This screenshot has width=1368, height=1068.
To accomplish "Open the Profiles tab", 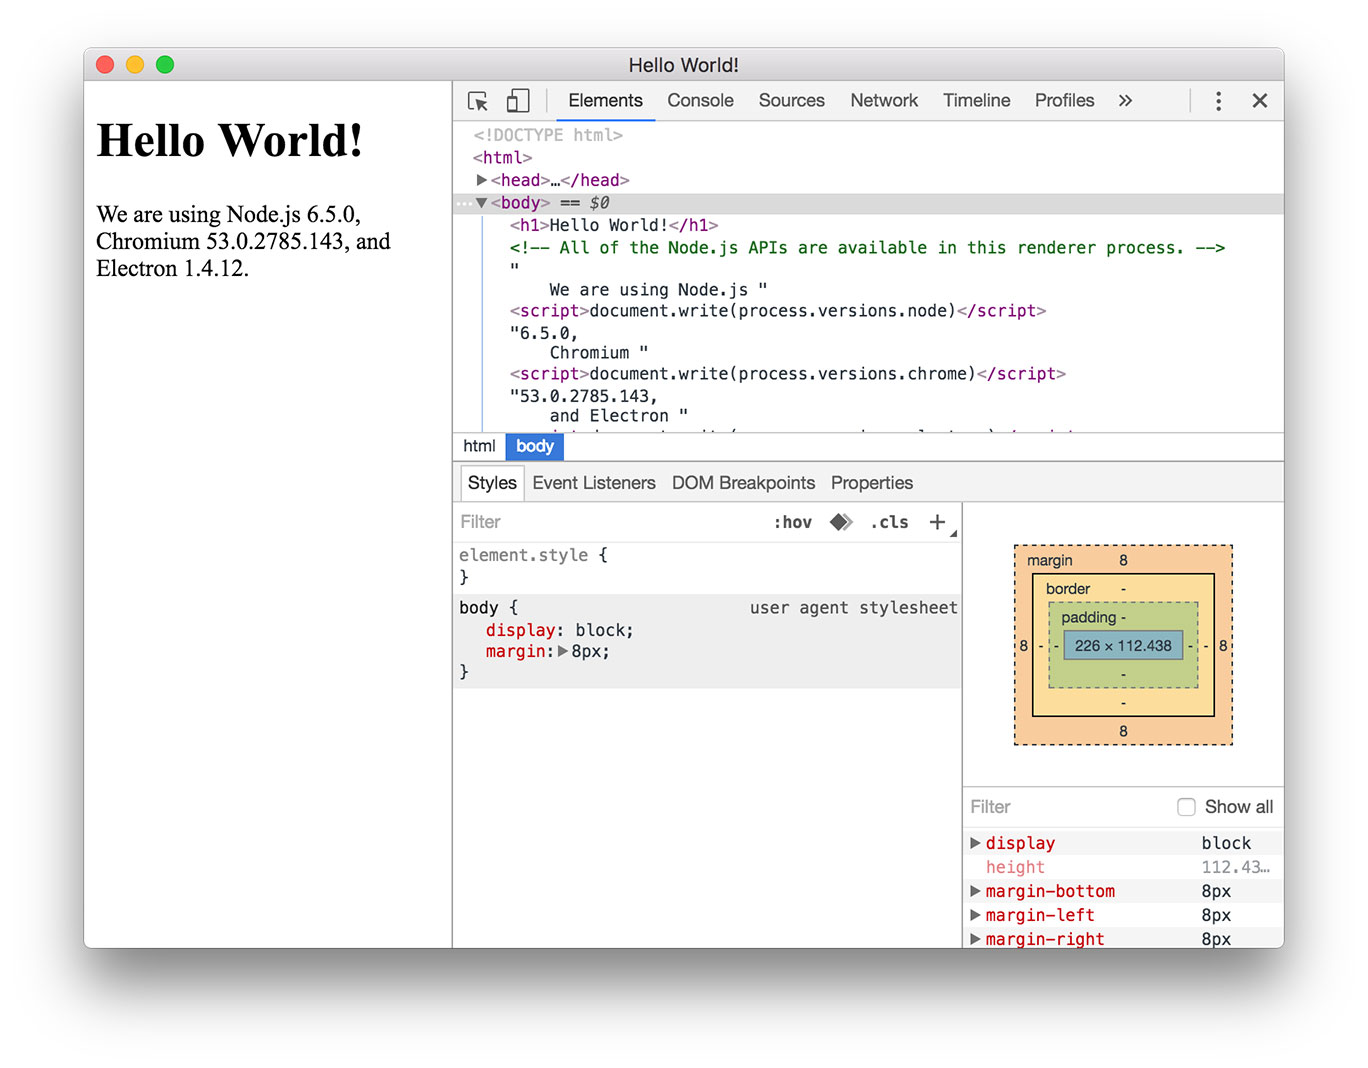I will pyautogui.click(x=1064, y=101).
